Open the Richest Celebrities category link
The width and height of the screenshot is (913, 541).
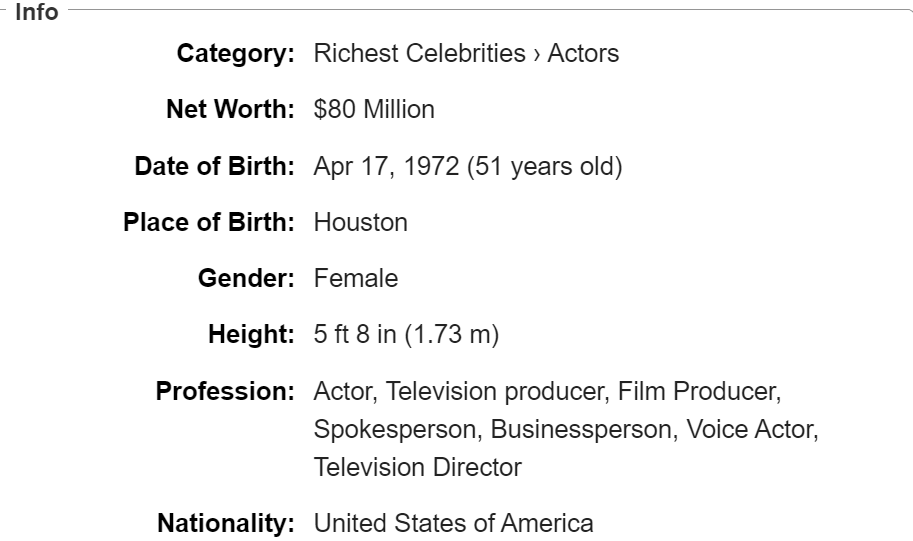tap(419, 54)
